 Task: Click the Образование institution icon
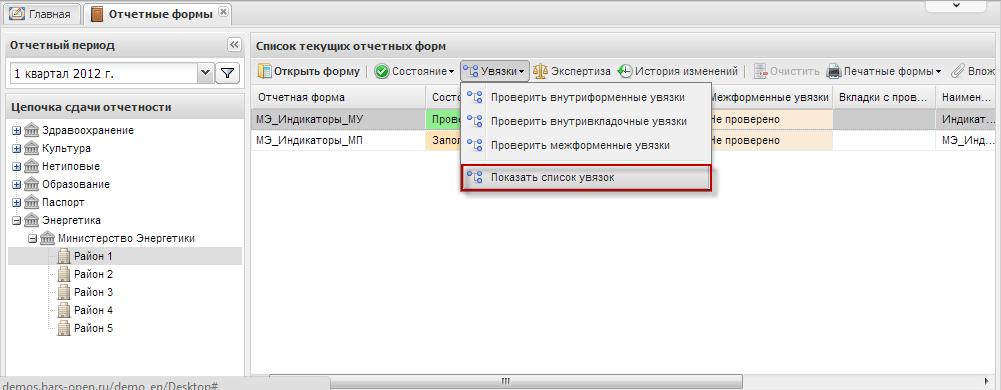click(x=31, y=184)
